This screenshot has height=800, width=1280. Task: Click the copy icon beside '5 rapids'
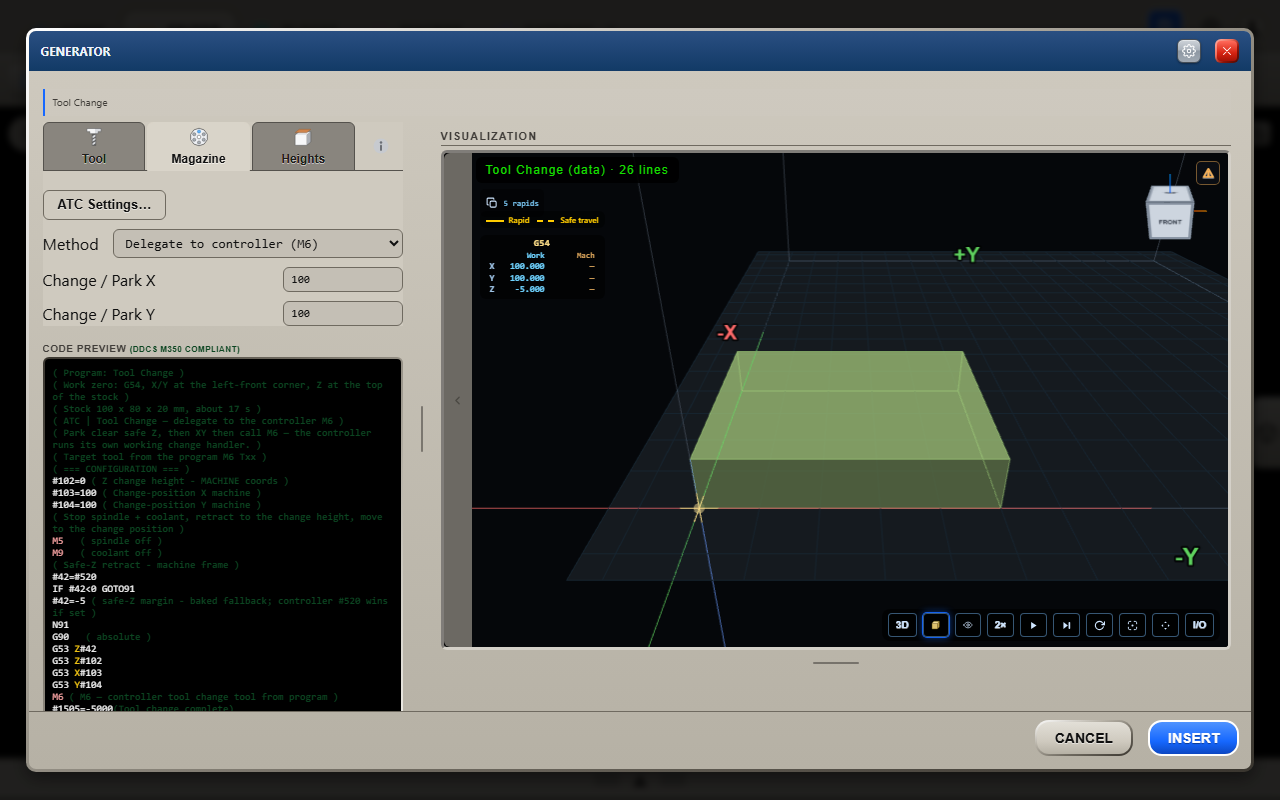tap(492, 203)
